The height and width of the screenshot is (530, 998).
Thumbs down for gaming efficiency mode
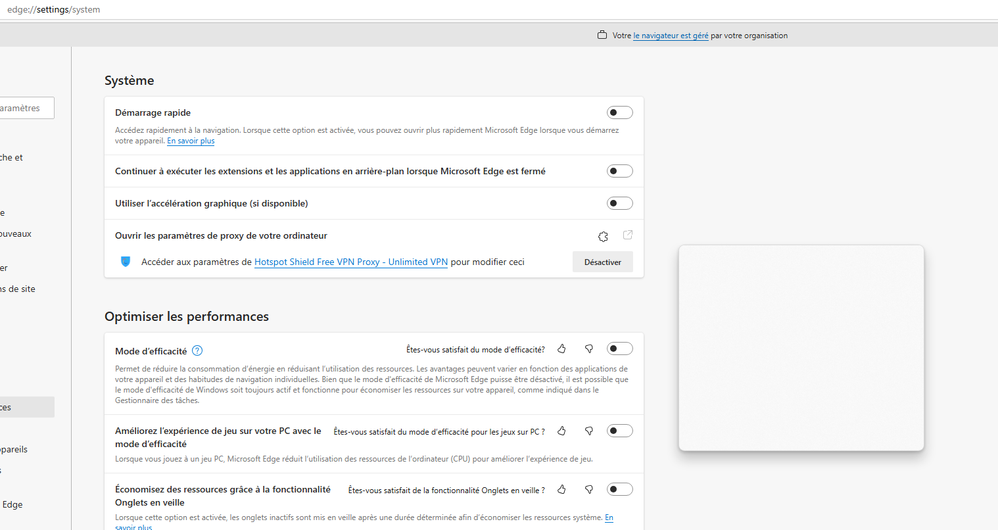pyautogui.click(x=589, y=431)
